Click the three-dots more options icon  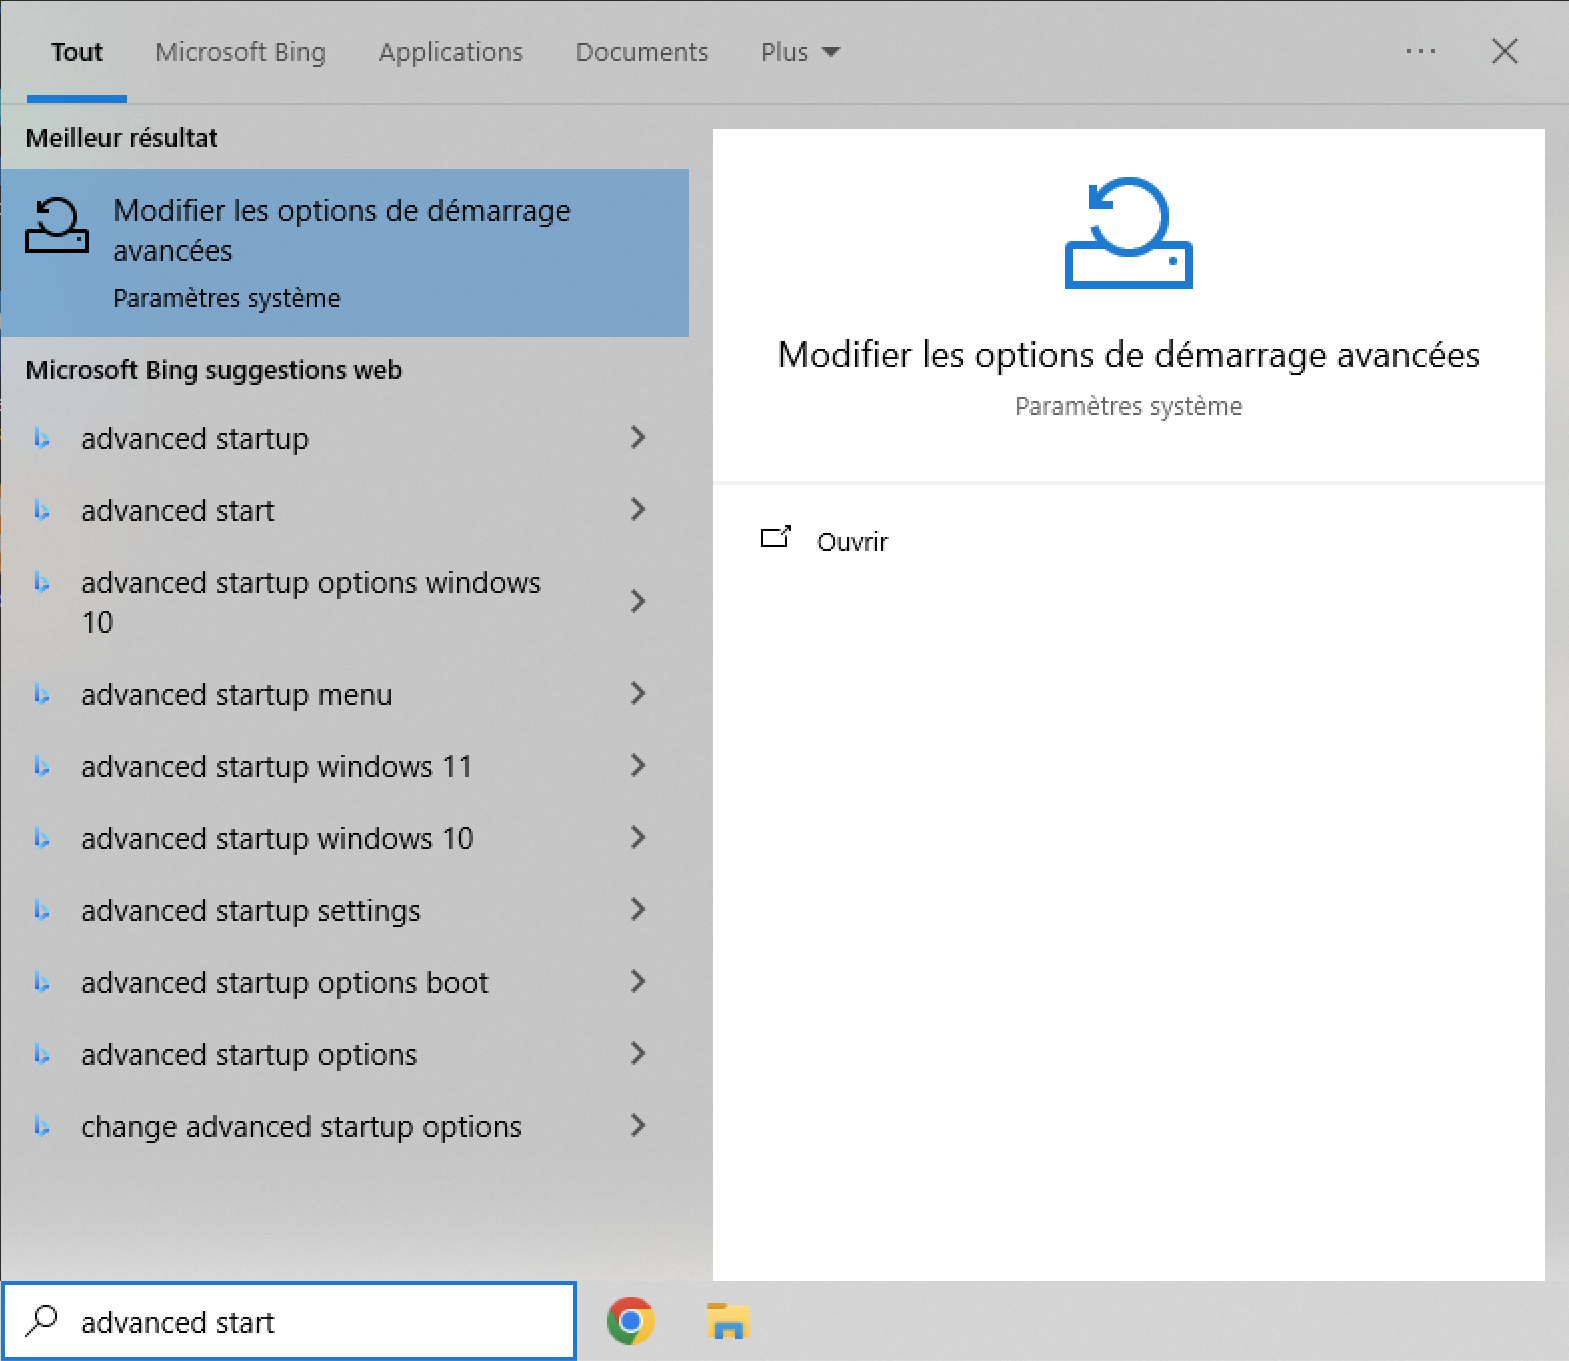1420,51
